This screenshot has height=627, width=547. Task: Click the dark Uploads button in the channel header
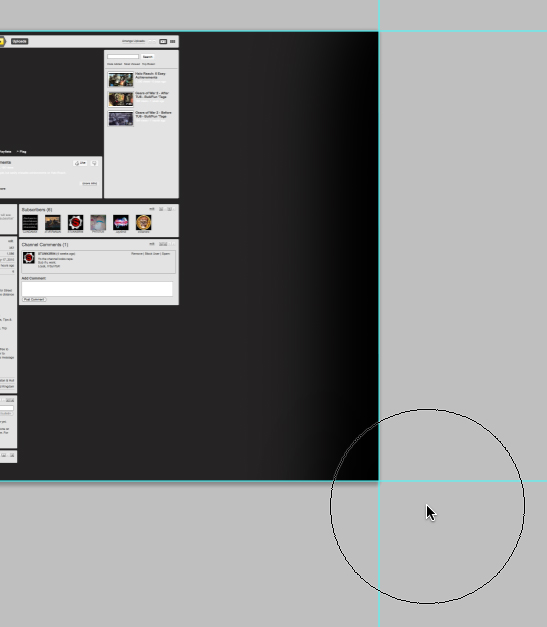pos(20,41)
